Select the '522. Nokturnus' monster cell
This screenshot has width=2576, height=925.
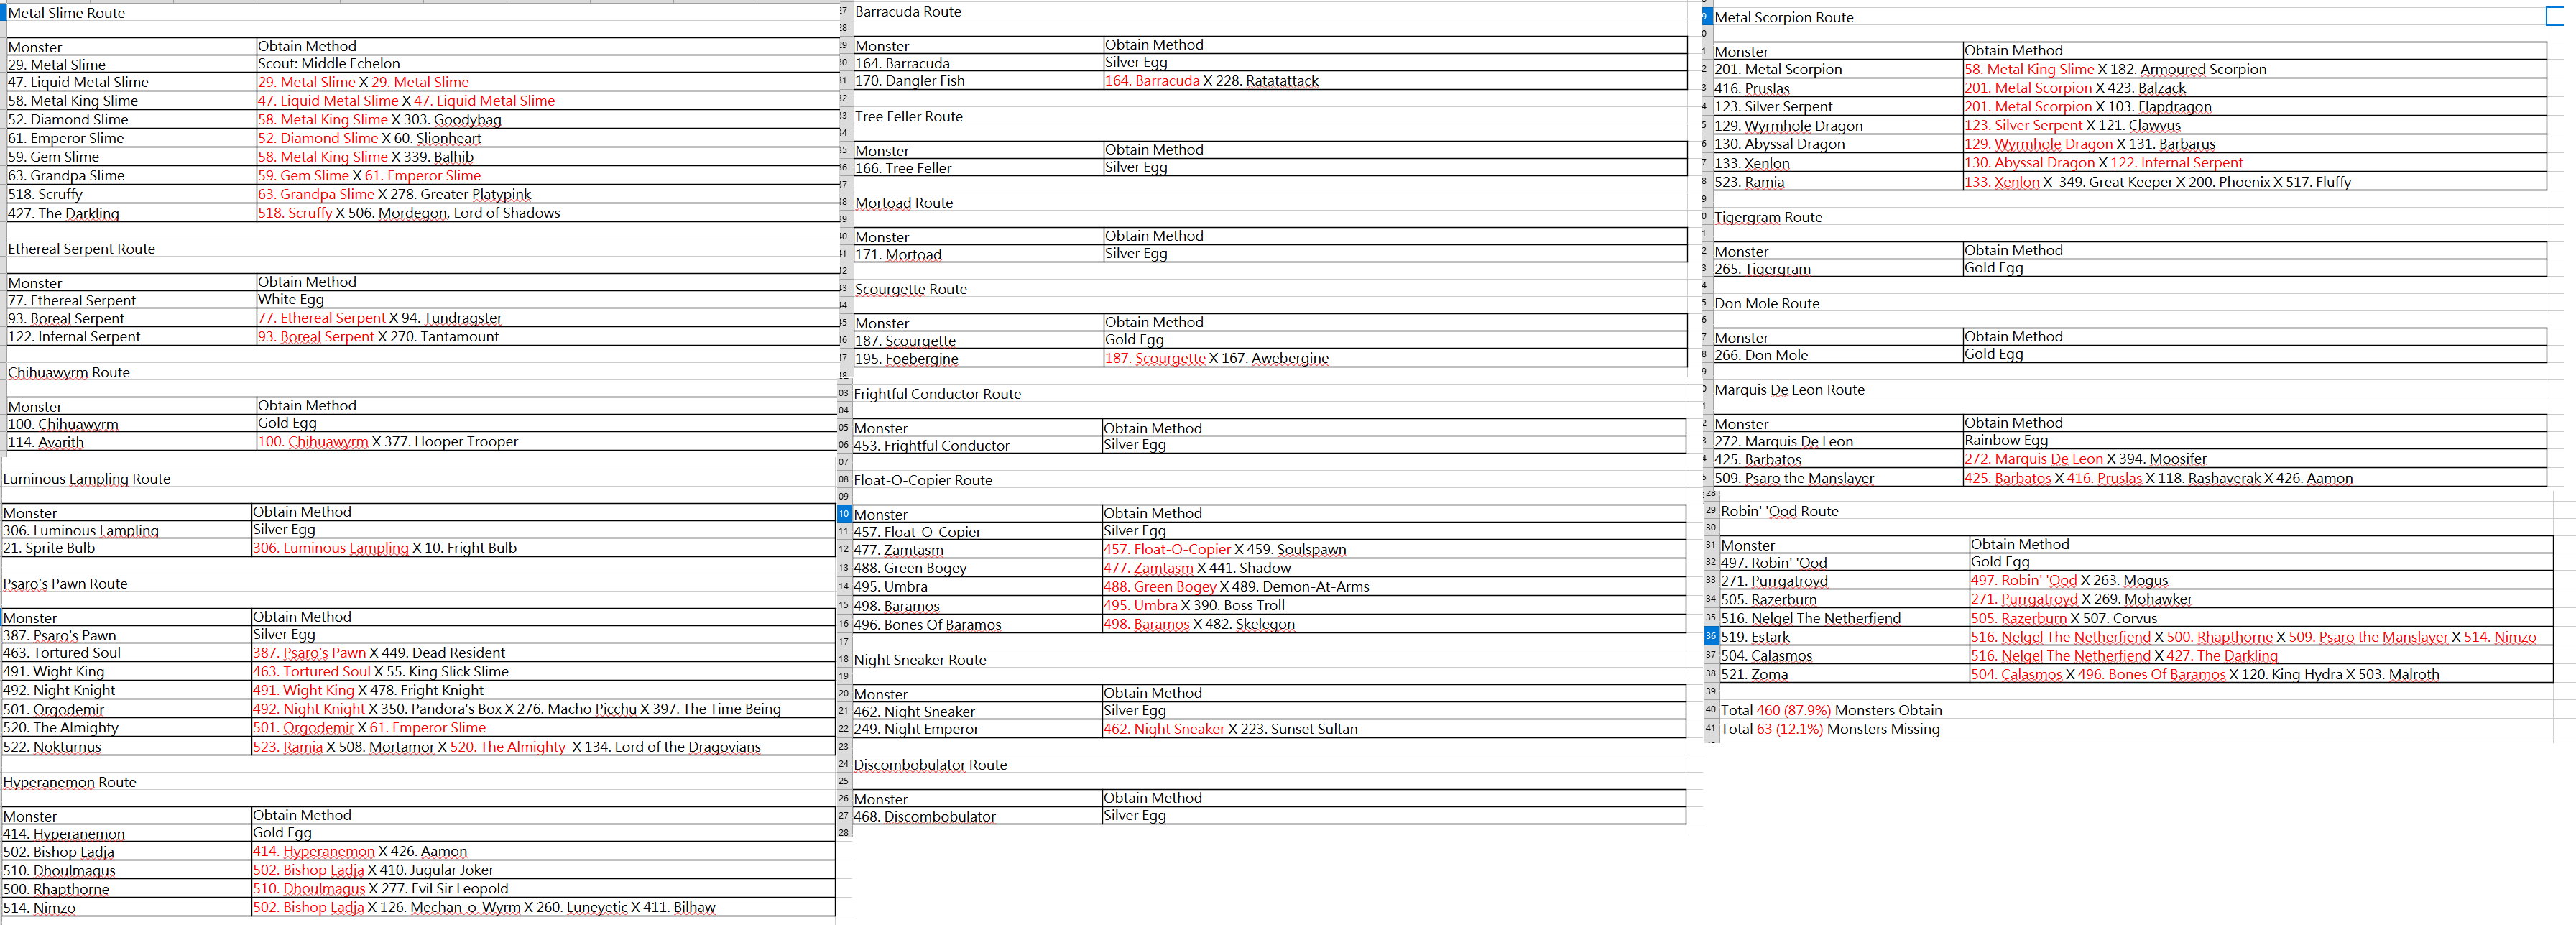click(52, 747)
